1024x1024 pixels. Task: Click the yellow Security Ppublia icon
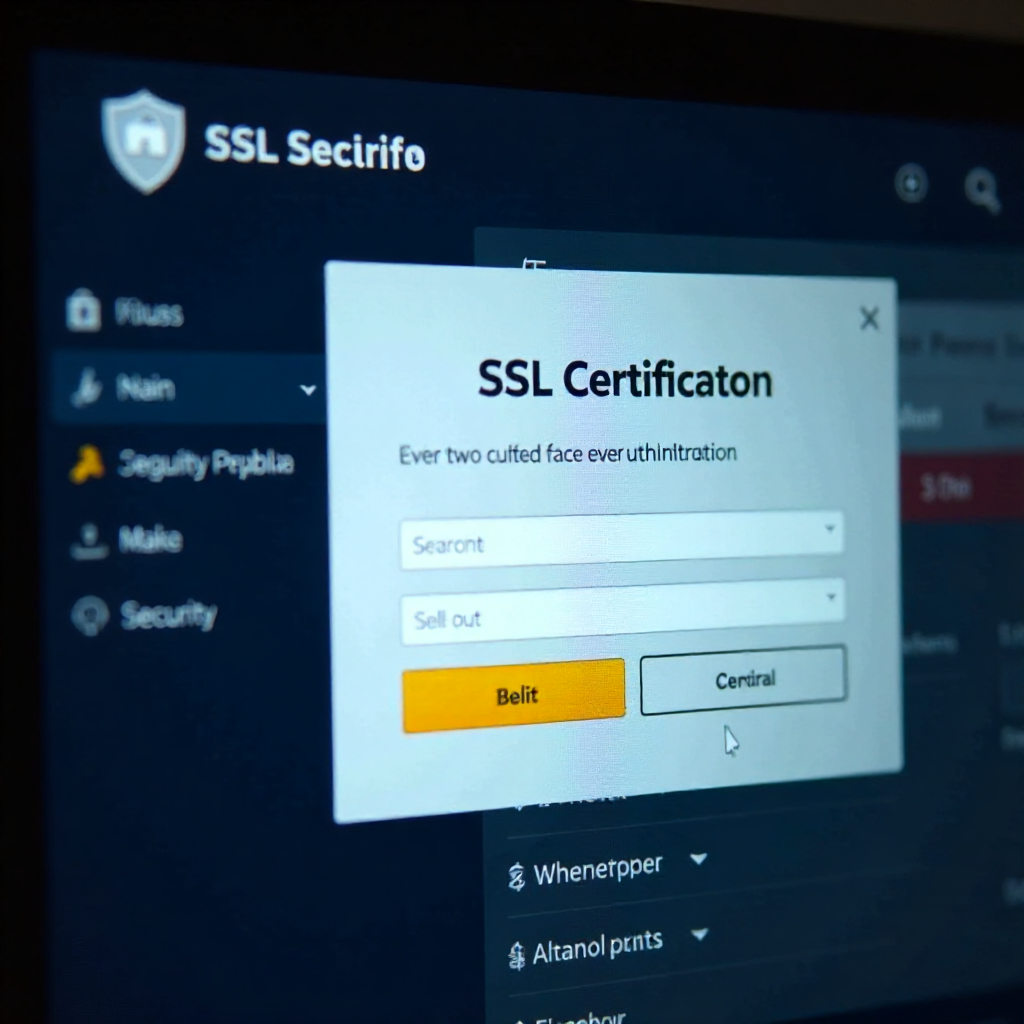pos(87,464)
